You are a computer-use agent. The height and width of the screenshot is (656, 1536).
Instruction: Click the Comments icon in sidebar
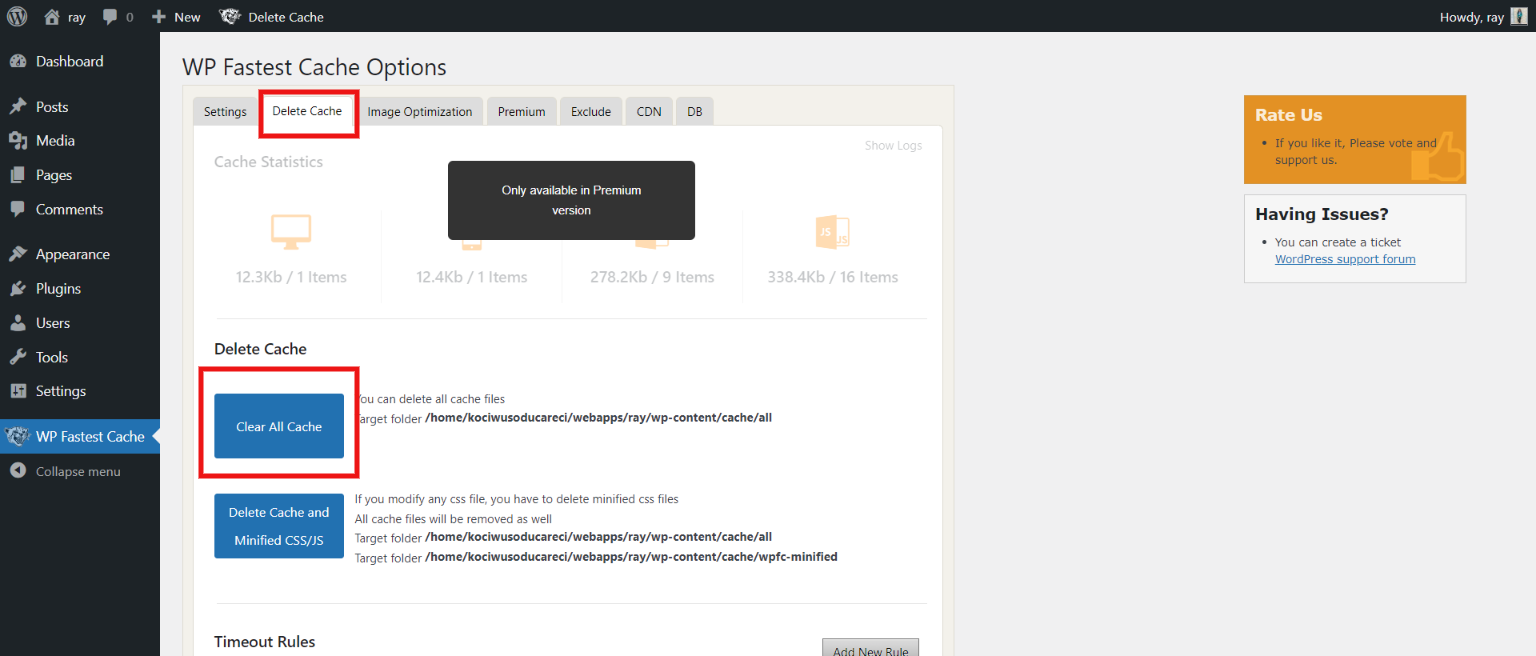pos(18,209)
